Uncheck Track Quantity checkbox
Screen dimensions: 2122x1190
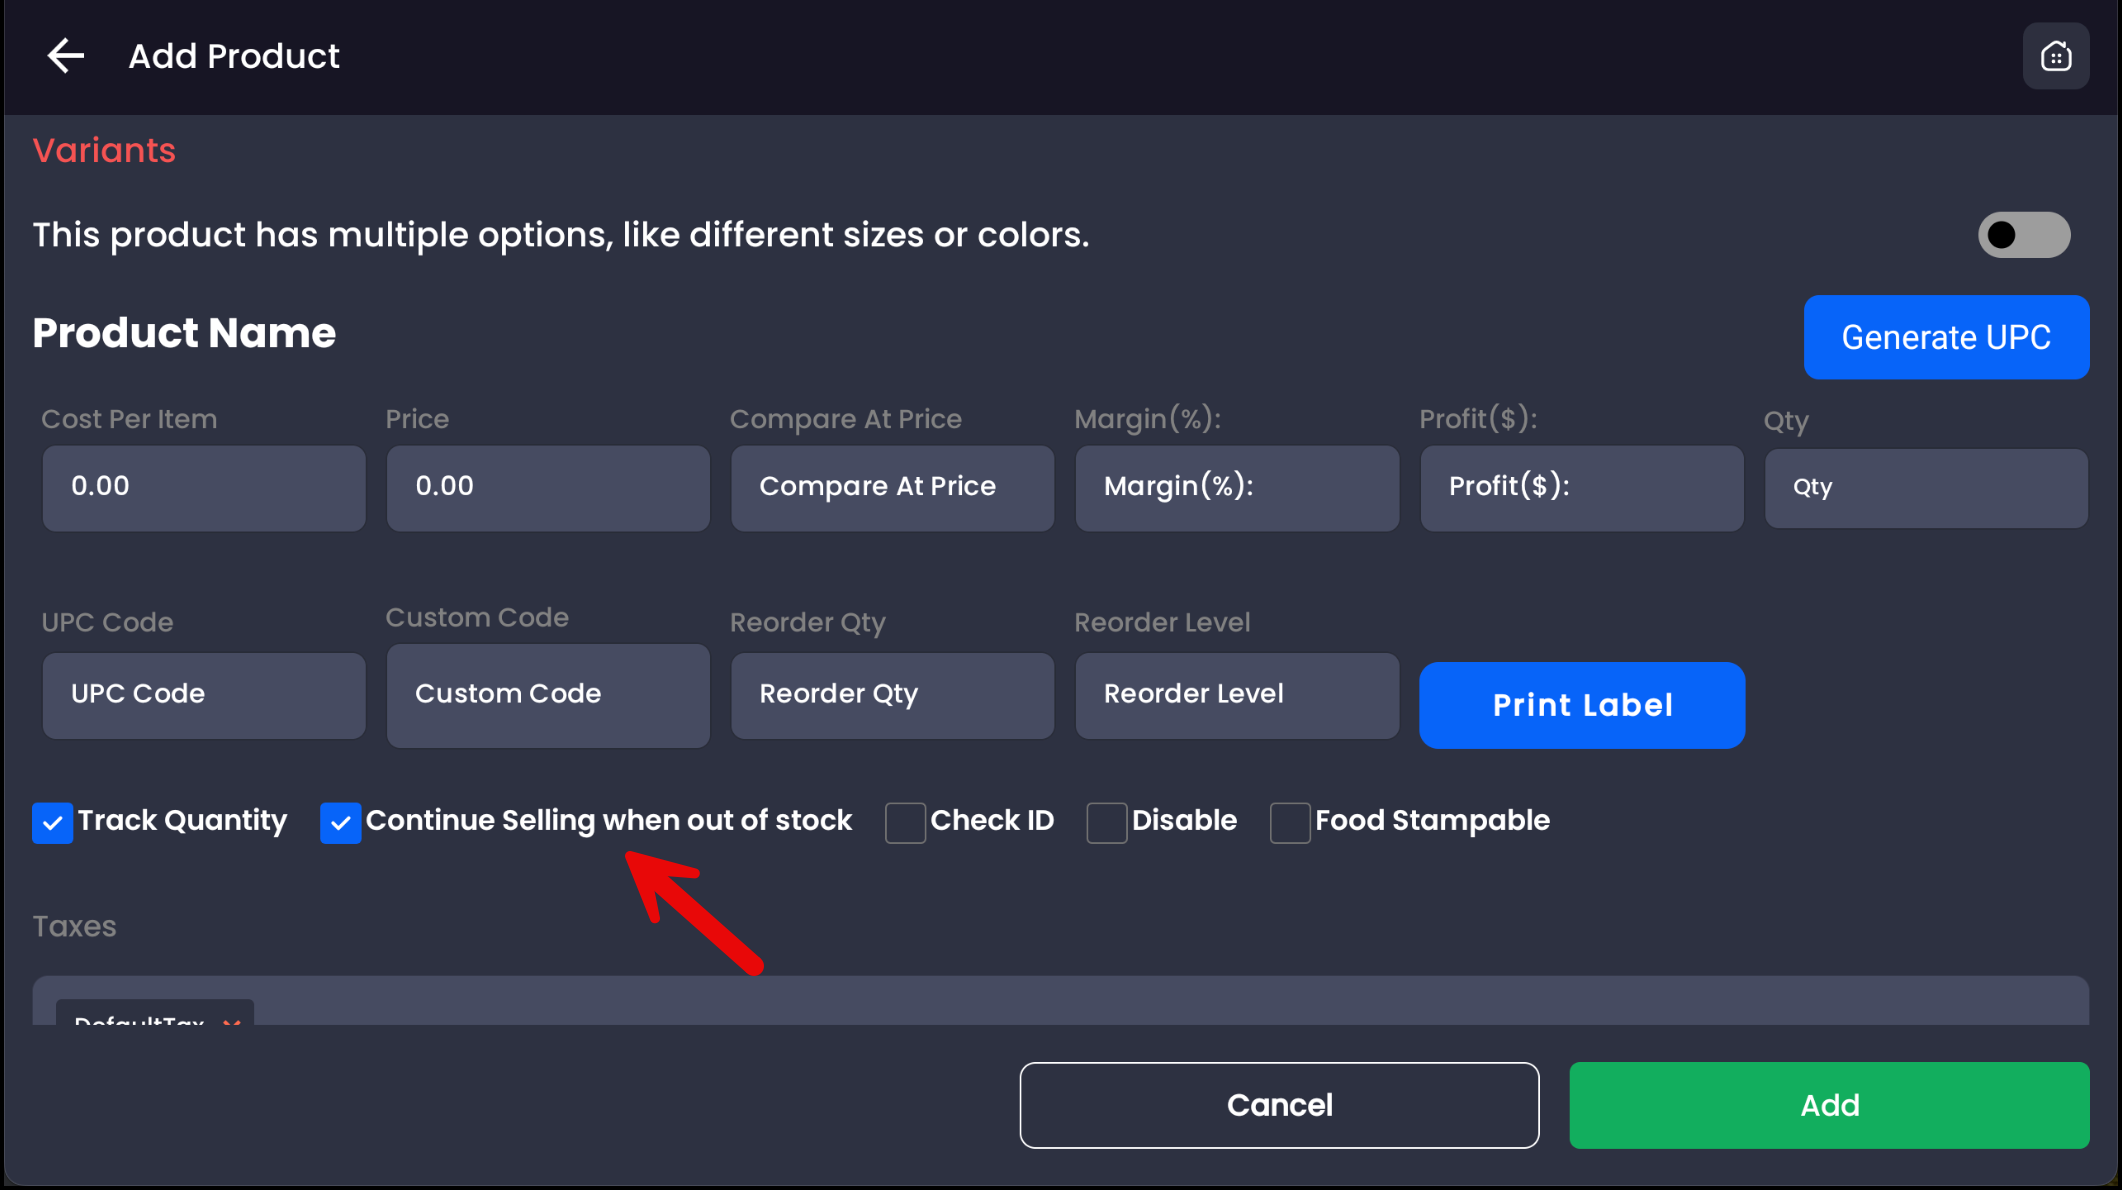point(52,823)
